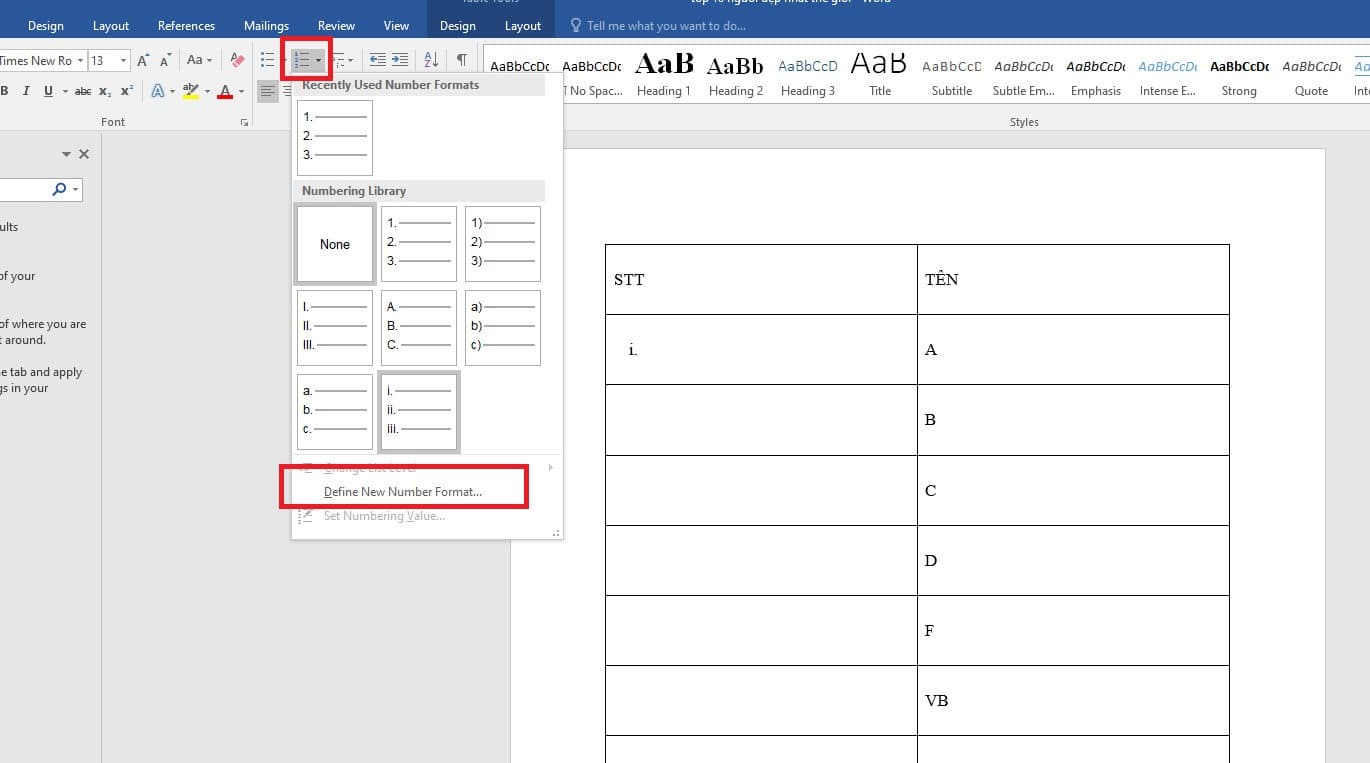Pick the a. b. c. lowercase letter format
The width and height of the screenshot is (1370, 763).
pyautogui.click(x=335, y=412)
